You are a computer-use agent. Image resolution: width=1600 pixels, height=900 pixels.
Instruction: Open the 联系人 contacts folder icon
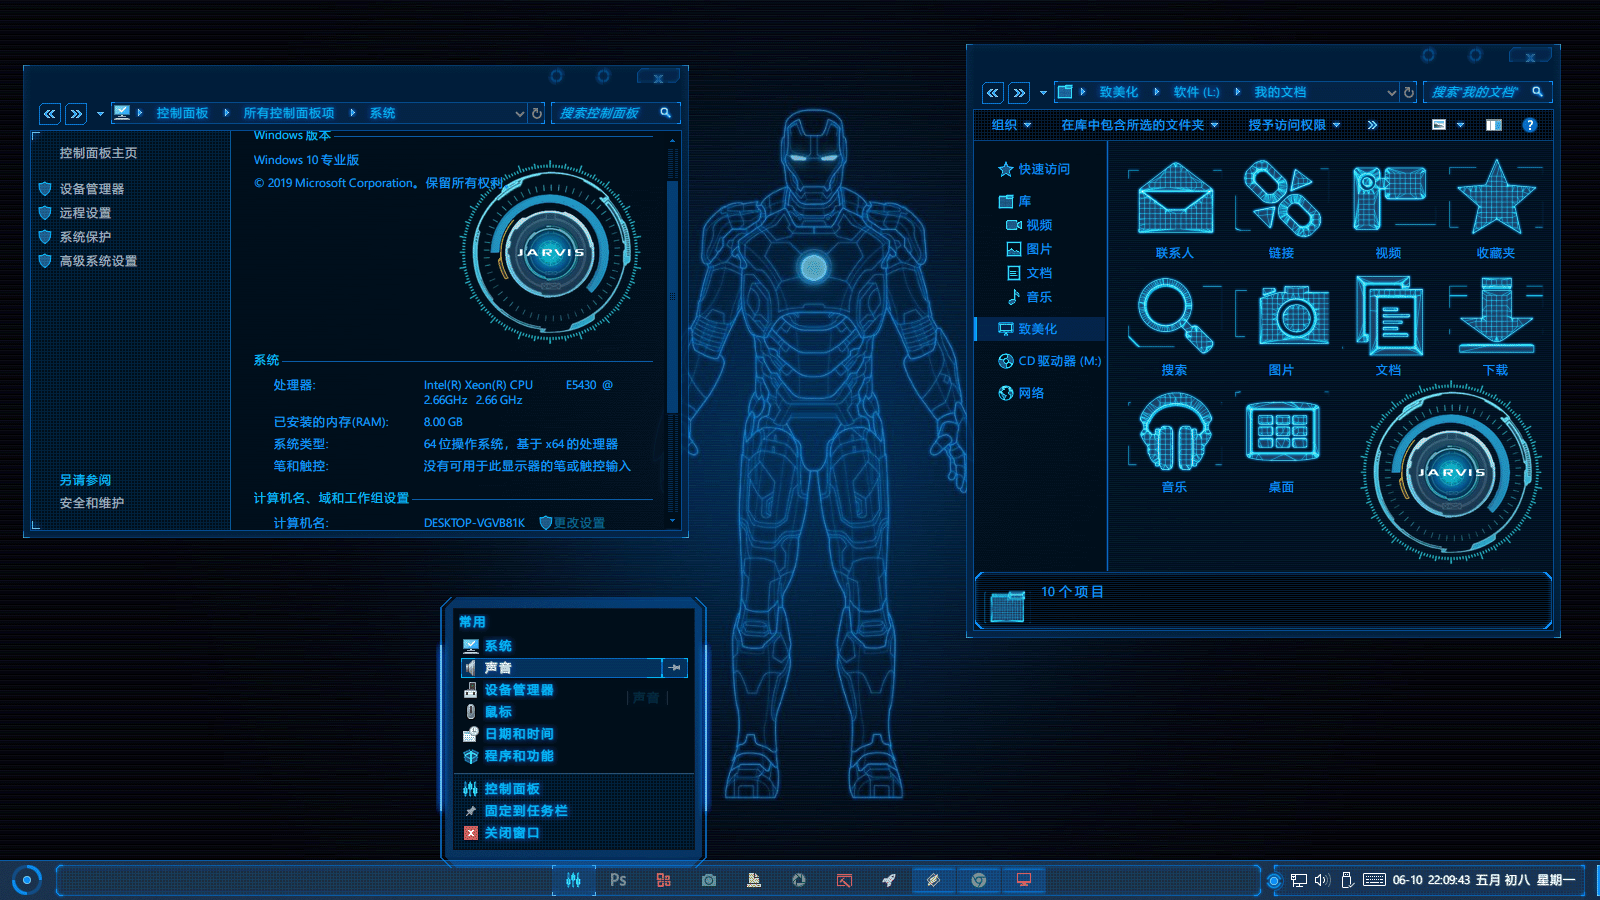click(1175, 200)
